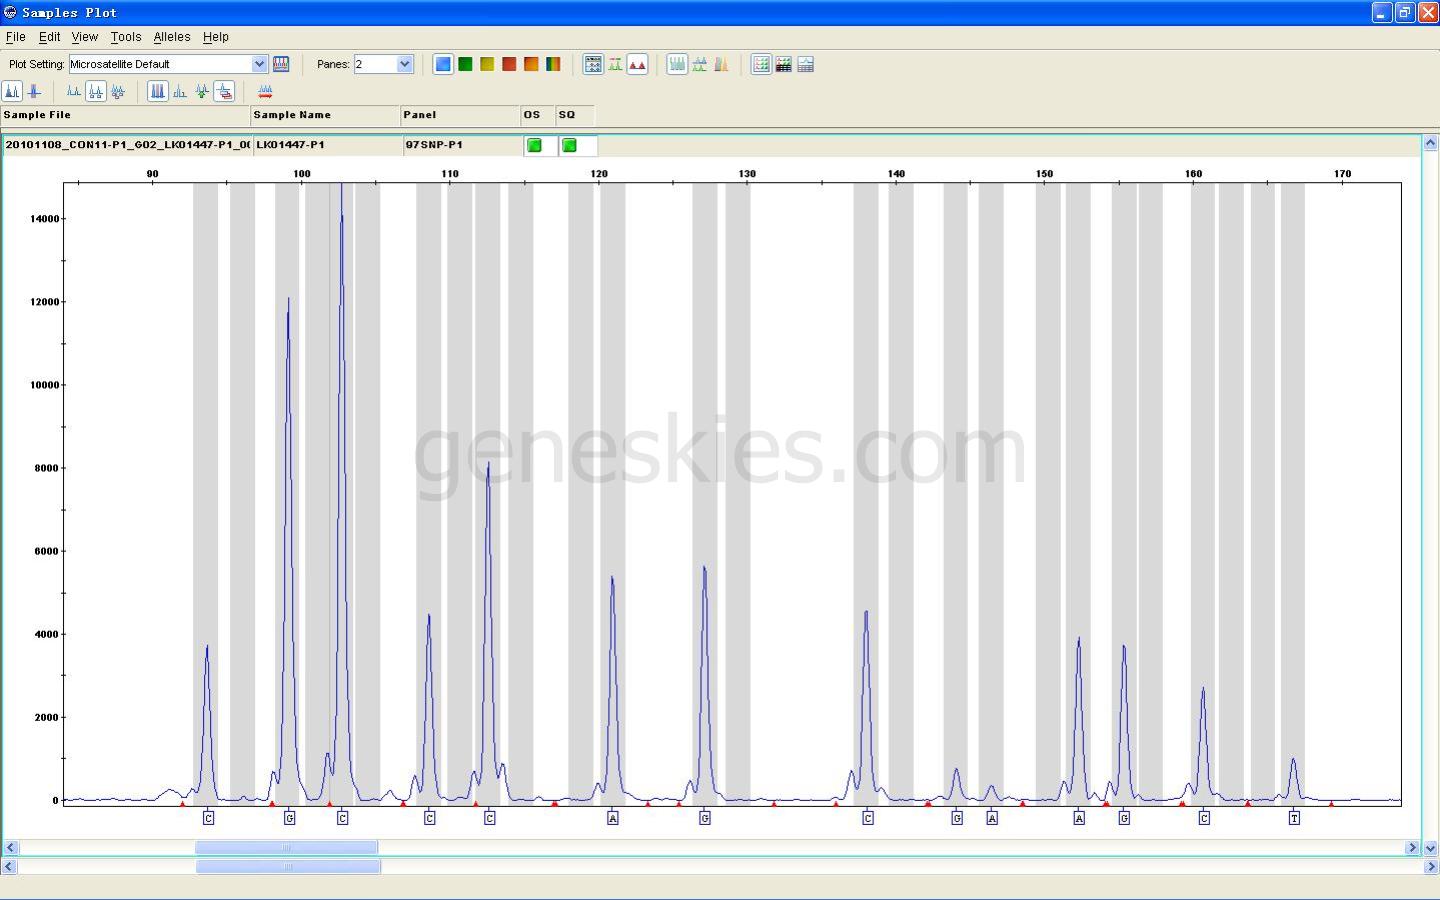The width and height of the screenshot is (1440, 900).
Task: Open the plot settings editor icon
Action: click(x=281, y=64)
